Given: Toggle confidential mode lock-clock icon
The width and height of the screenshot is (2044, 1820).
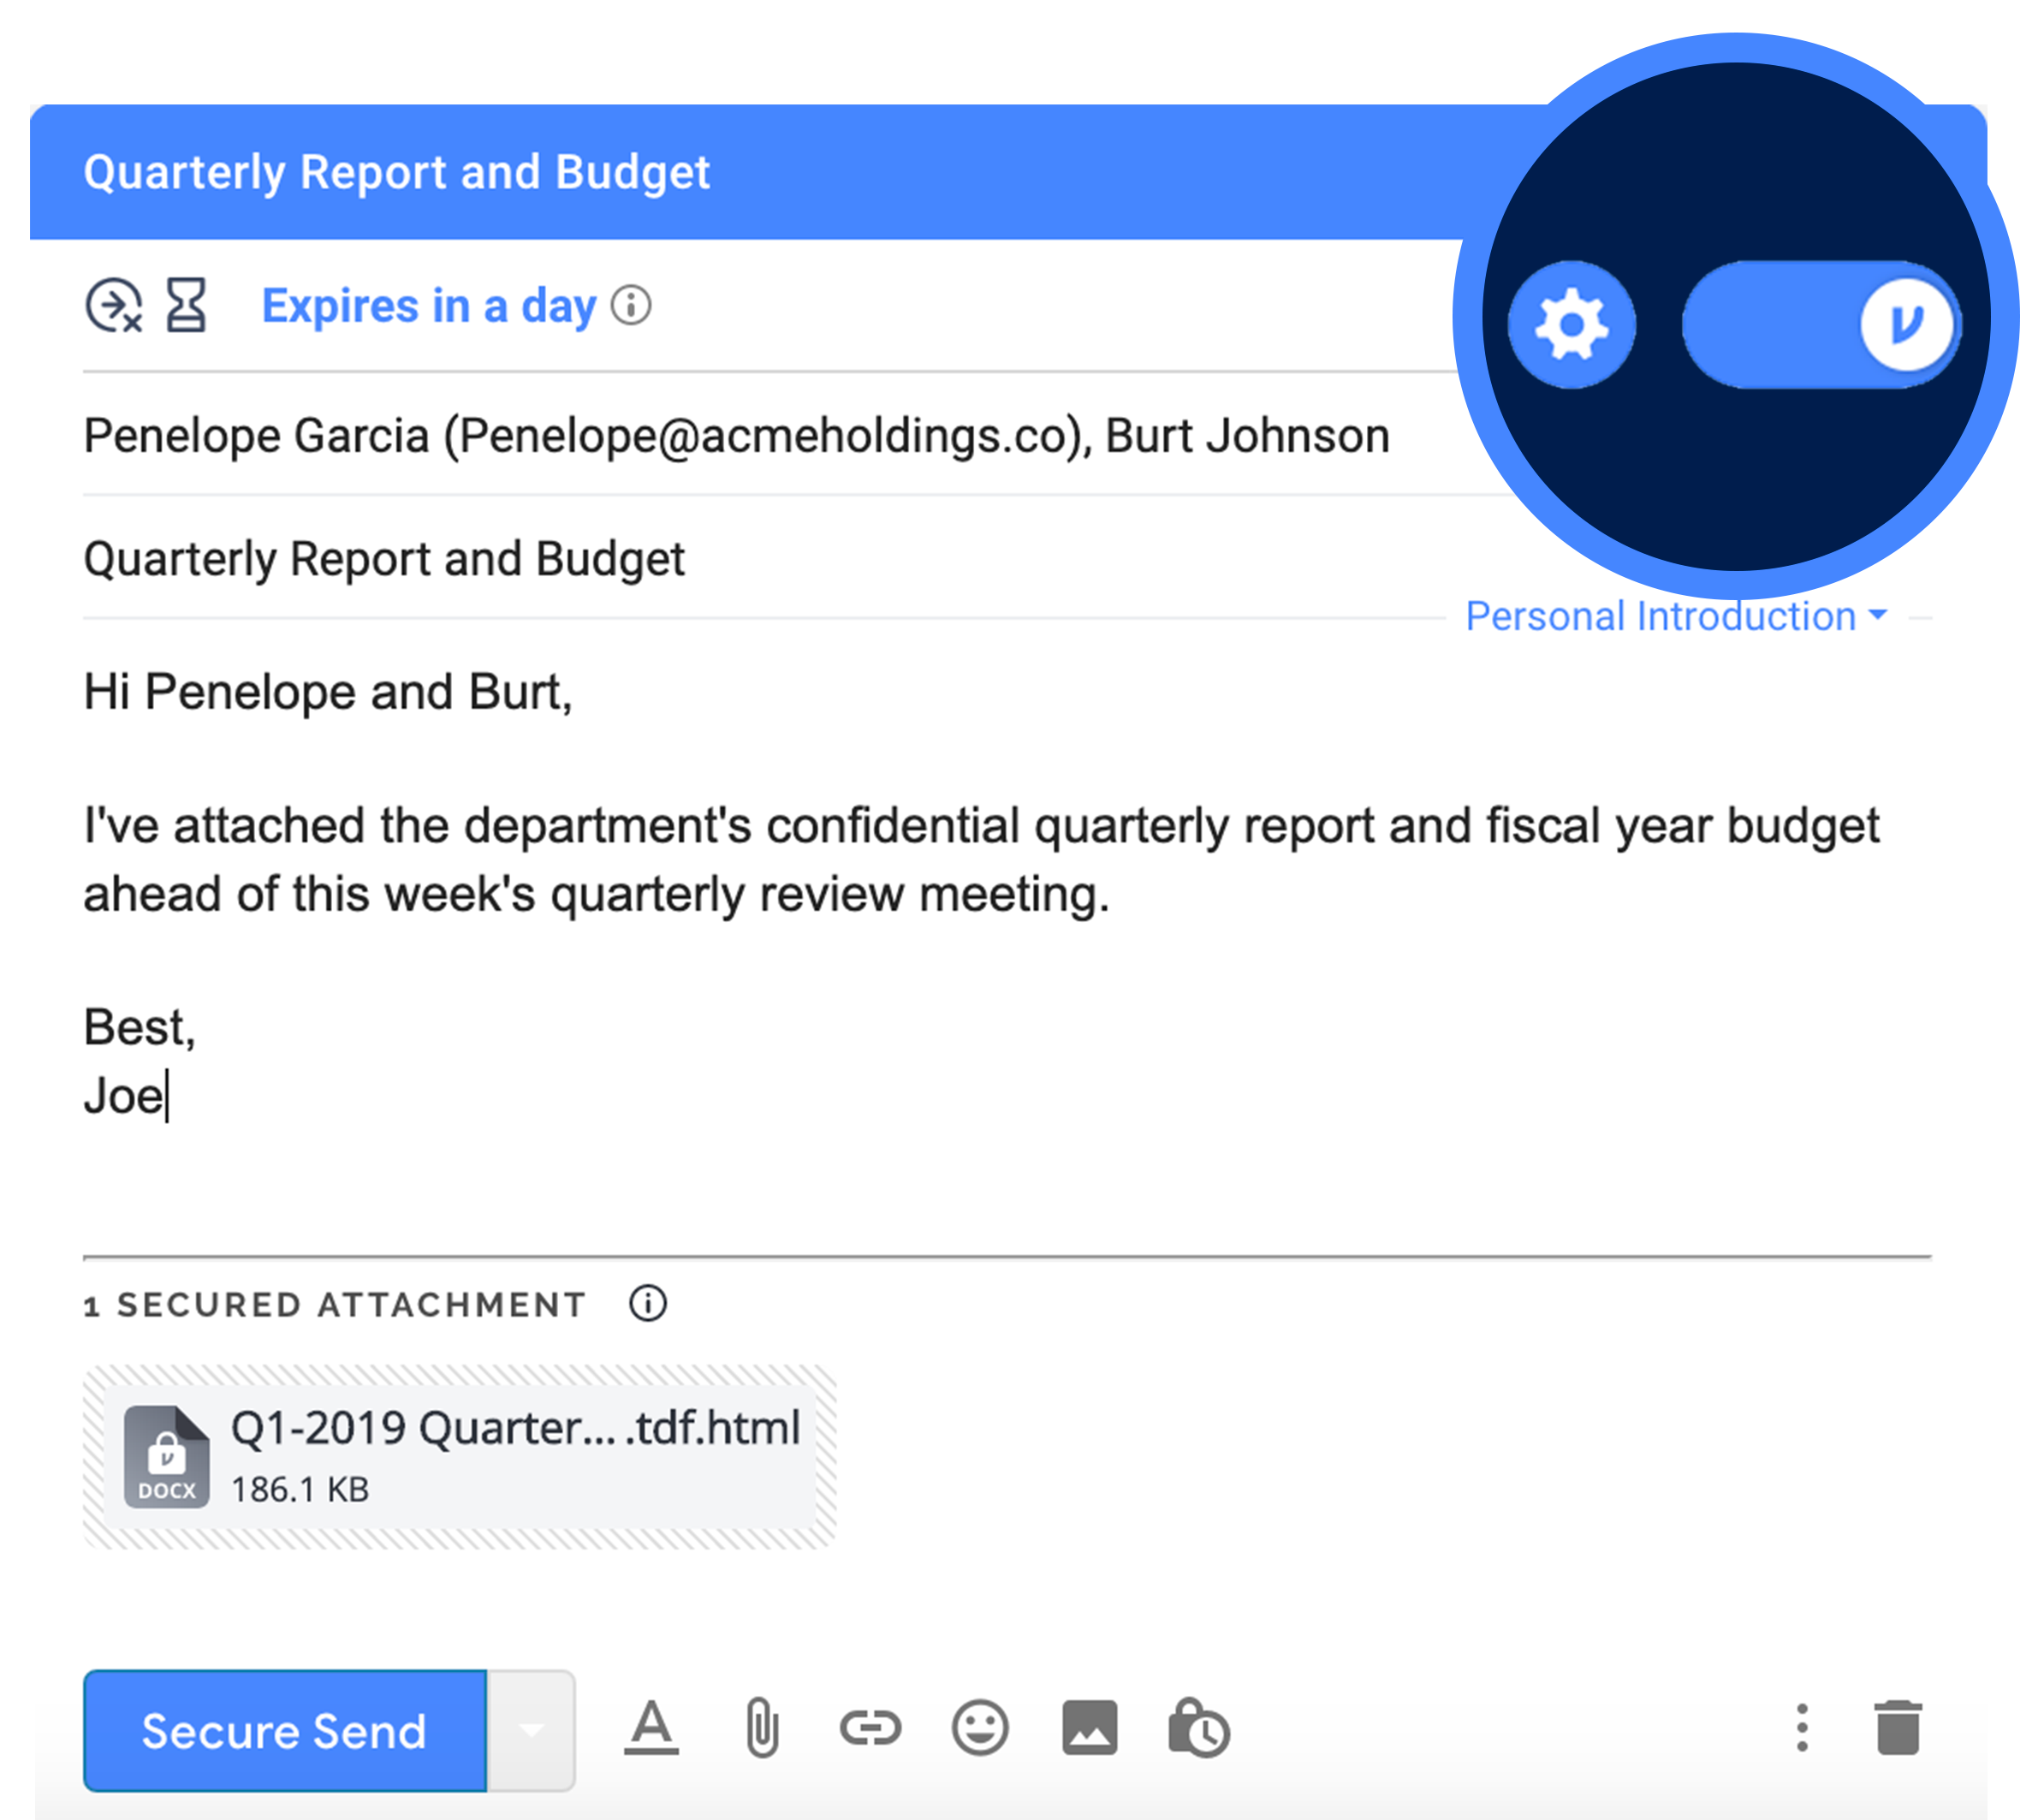Looking at the screenshot, I should click(x=1199, y=1728).
